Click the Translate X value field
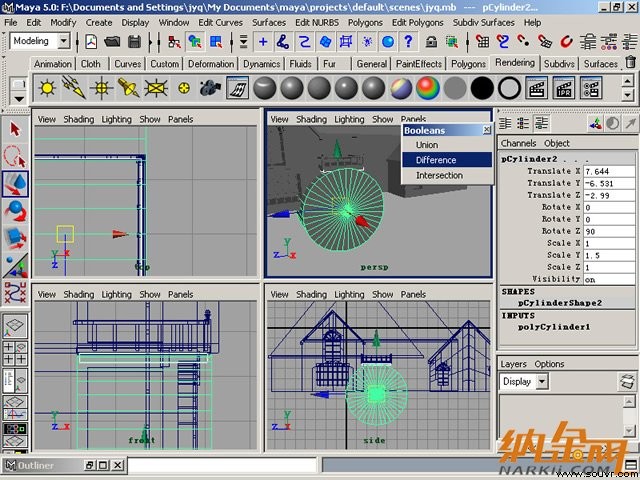This screenshot has width=640, height=480. click(x=609, y=171)
